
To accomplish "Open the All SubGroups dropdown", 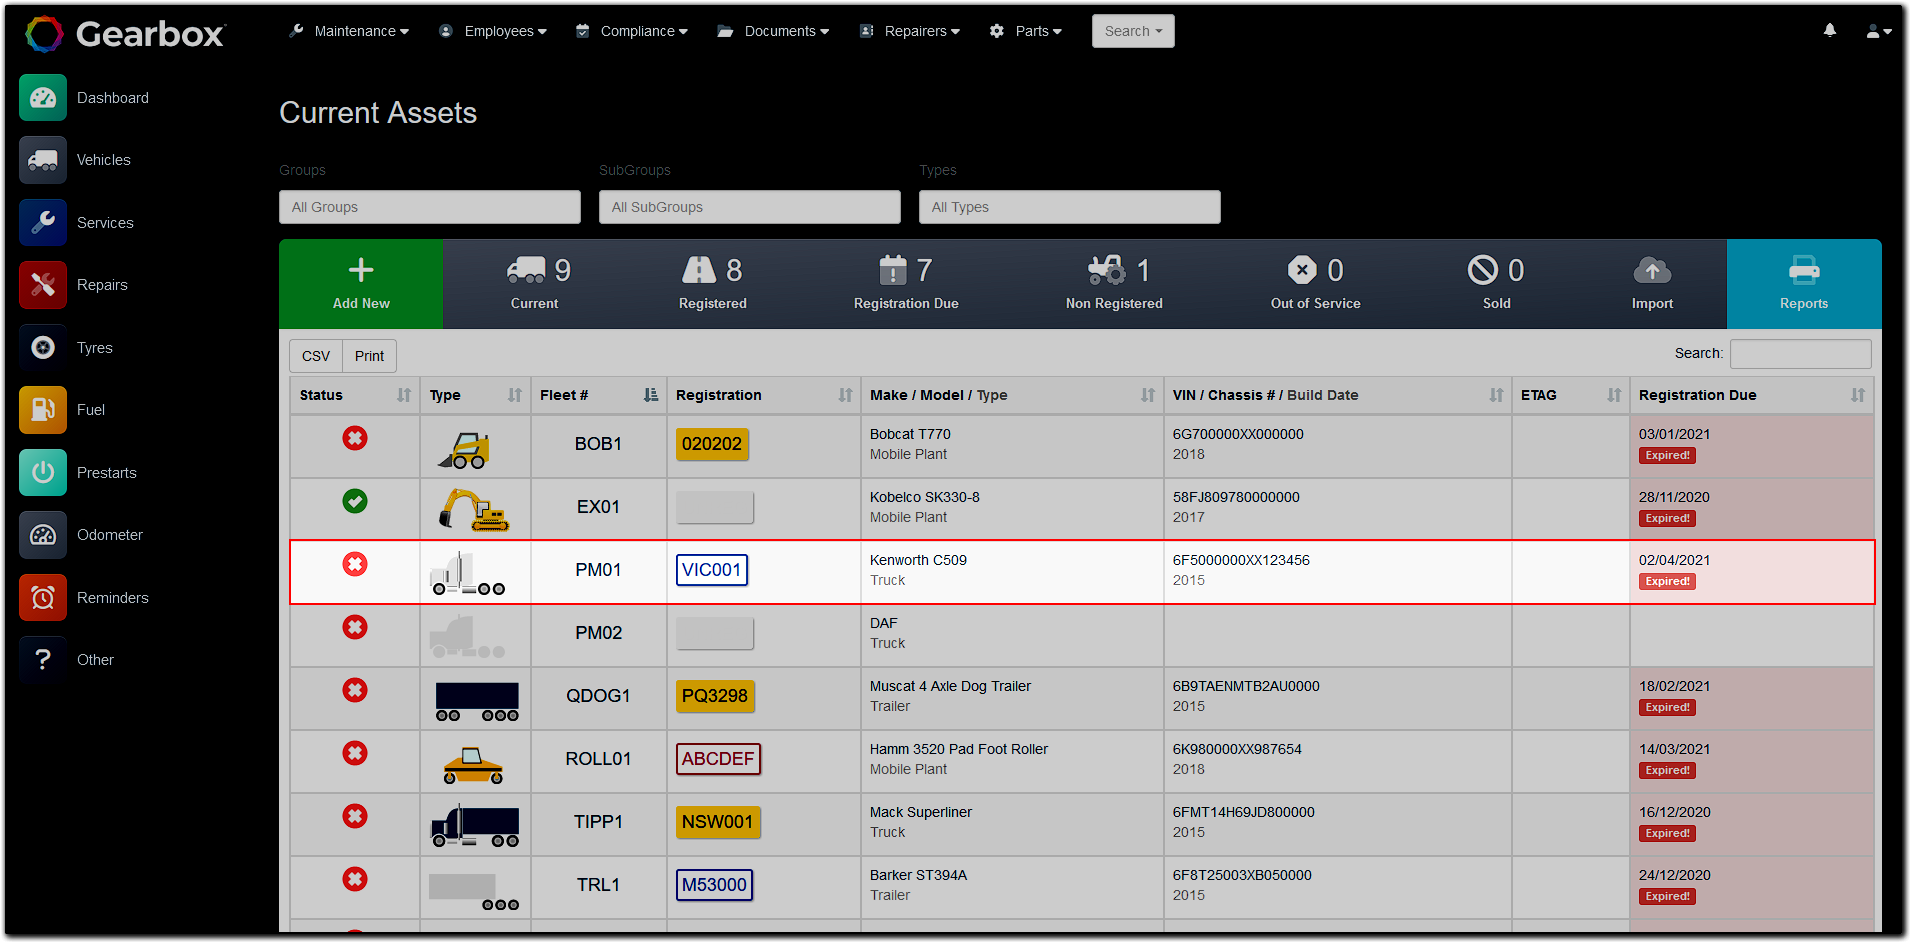I will 750,207.
